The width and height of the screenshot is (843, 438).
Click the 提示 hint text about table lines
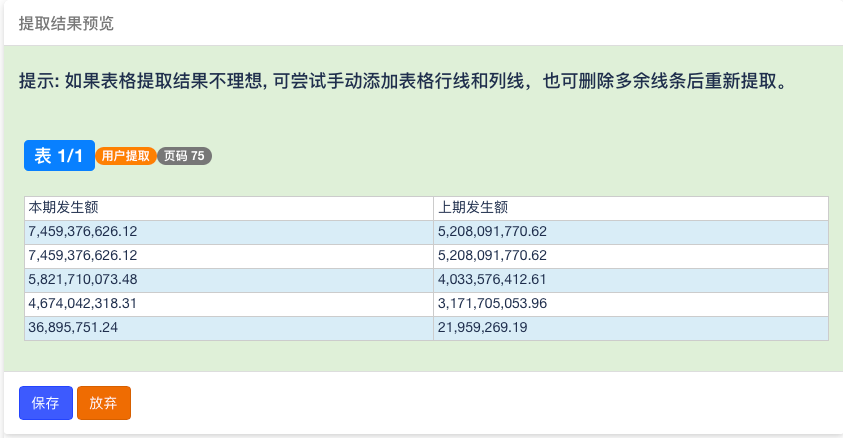point(404,81)
